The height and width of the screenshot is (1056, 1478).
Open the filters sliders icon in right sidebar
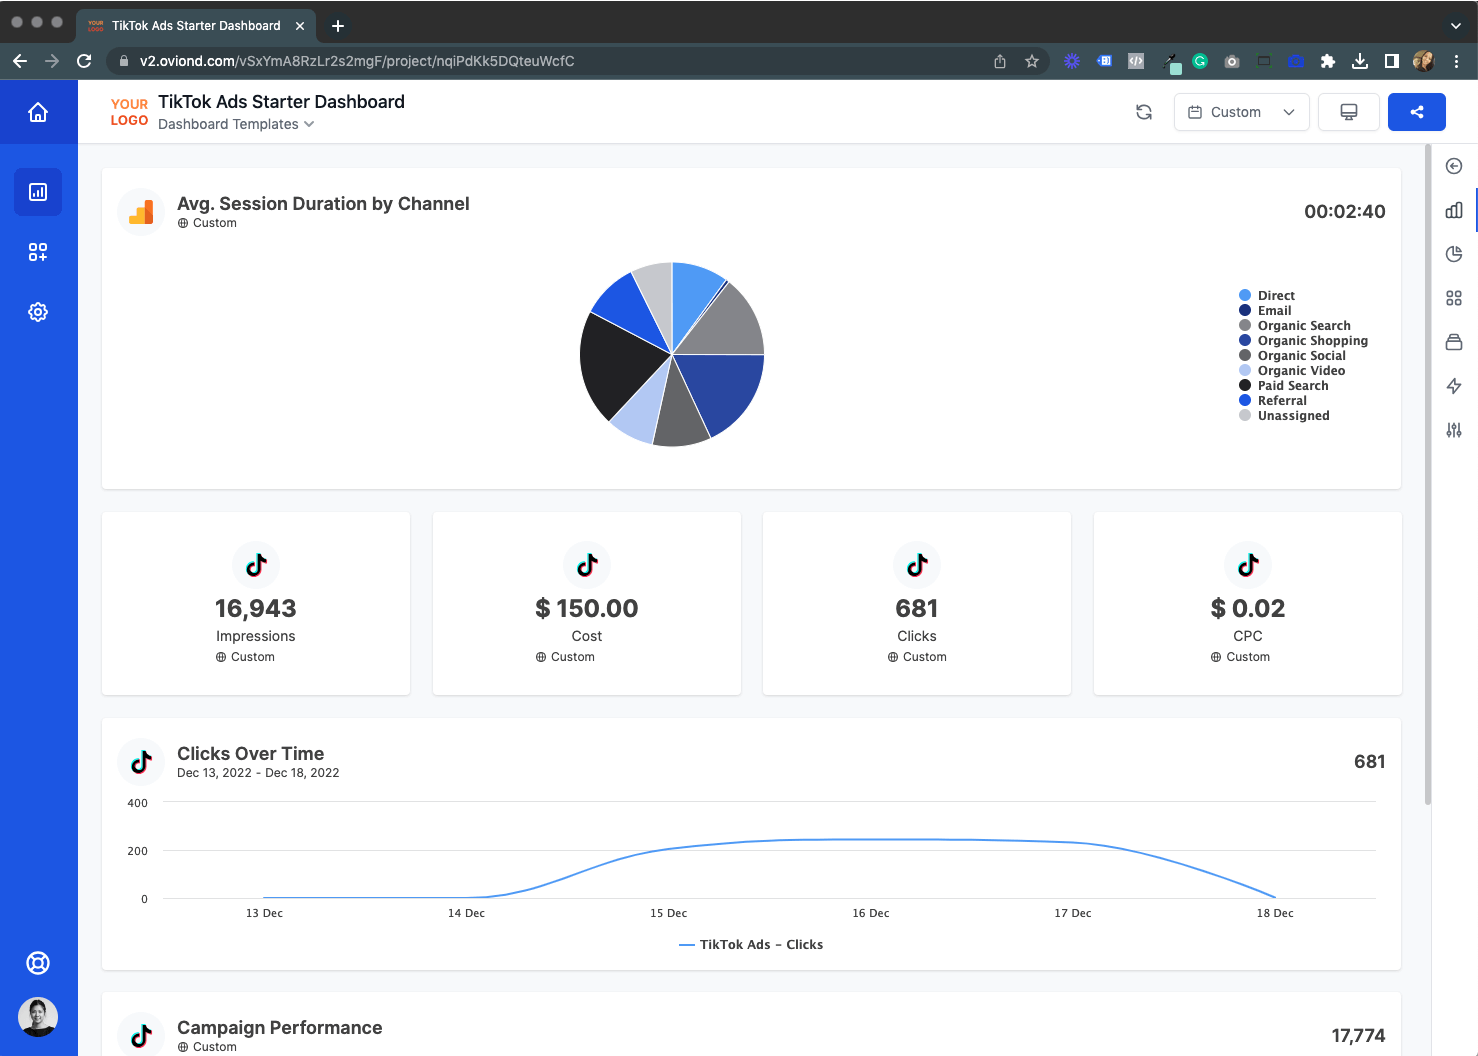(1454, 430)
